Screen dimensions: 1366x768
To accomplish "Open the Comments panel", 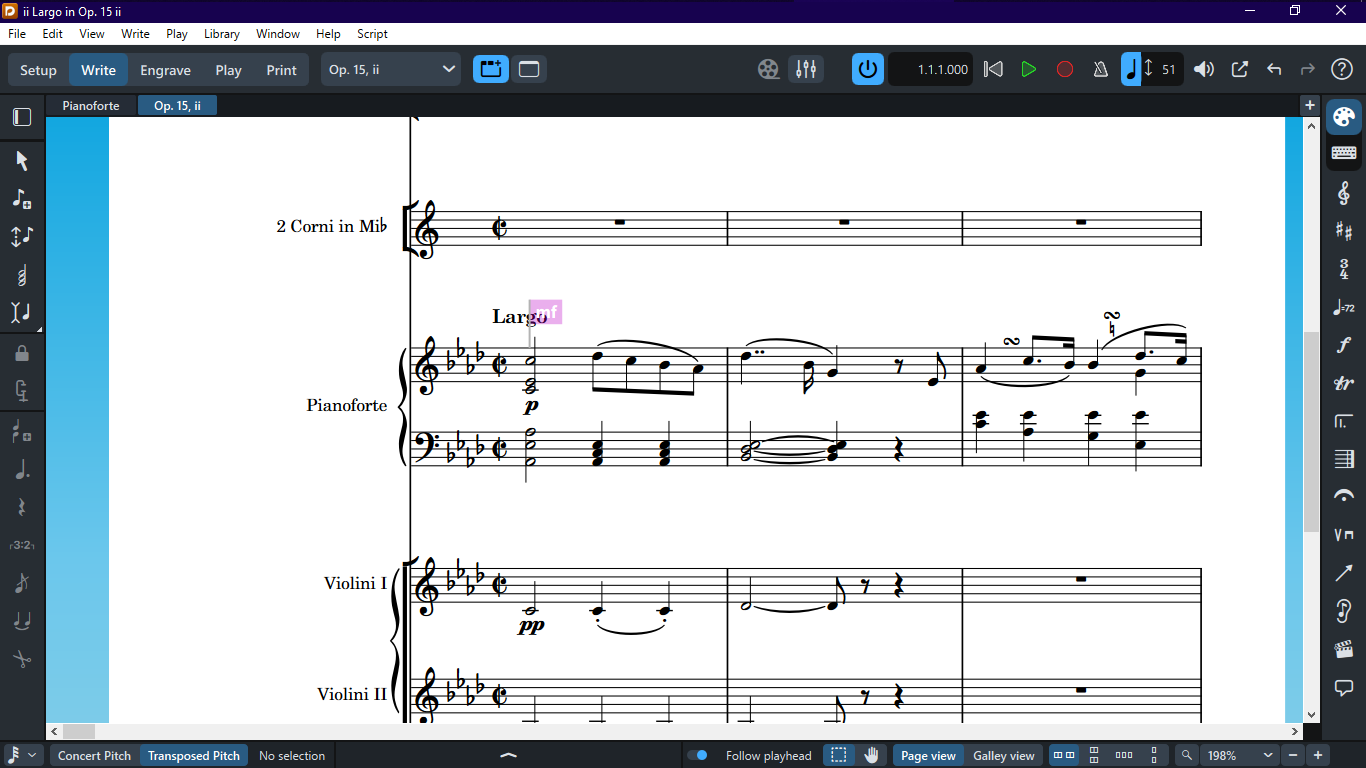I will pos(1344,687).
